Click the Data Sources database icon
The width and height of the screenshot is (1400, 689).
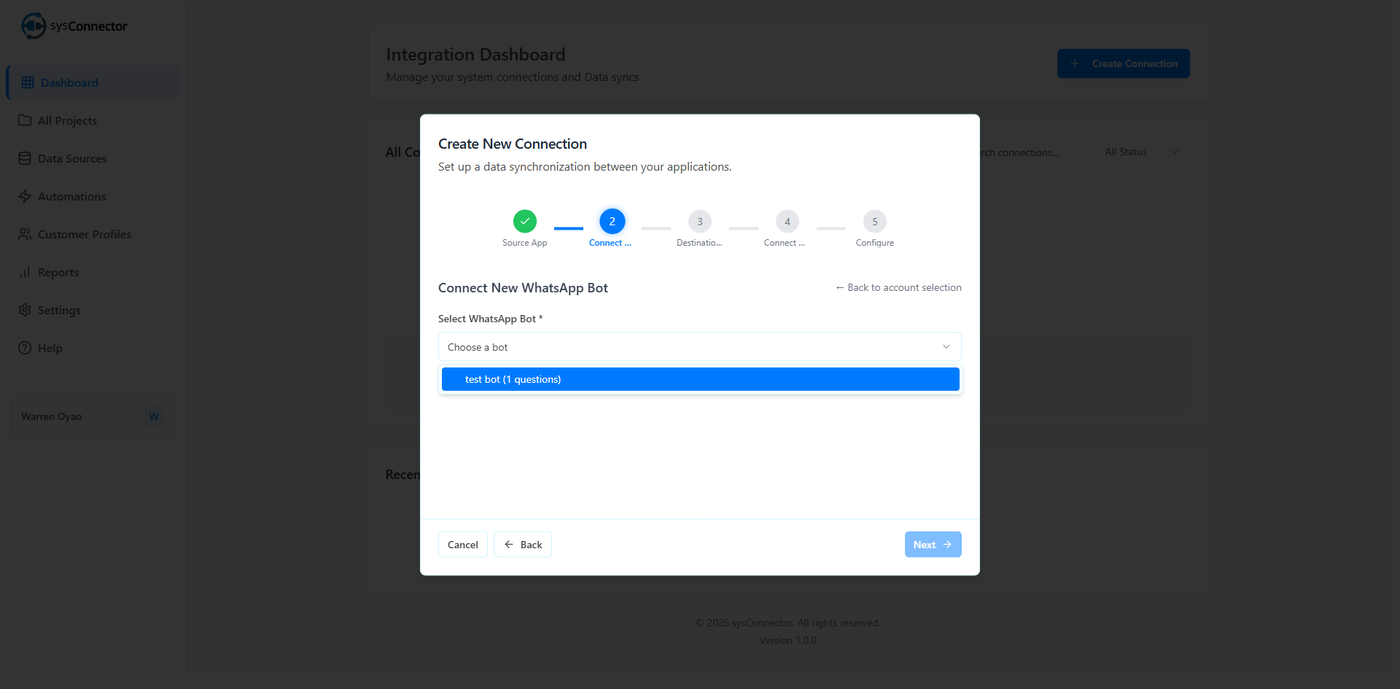[25, 159]
